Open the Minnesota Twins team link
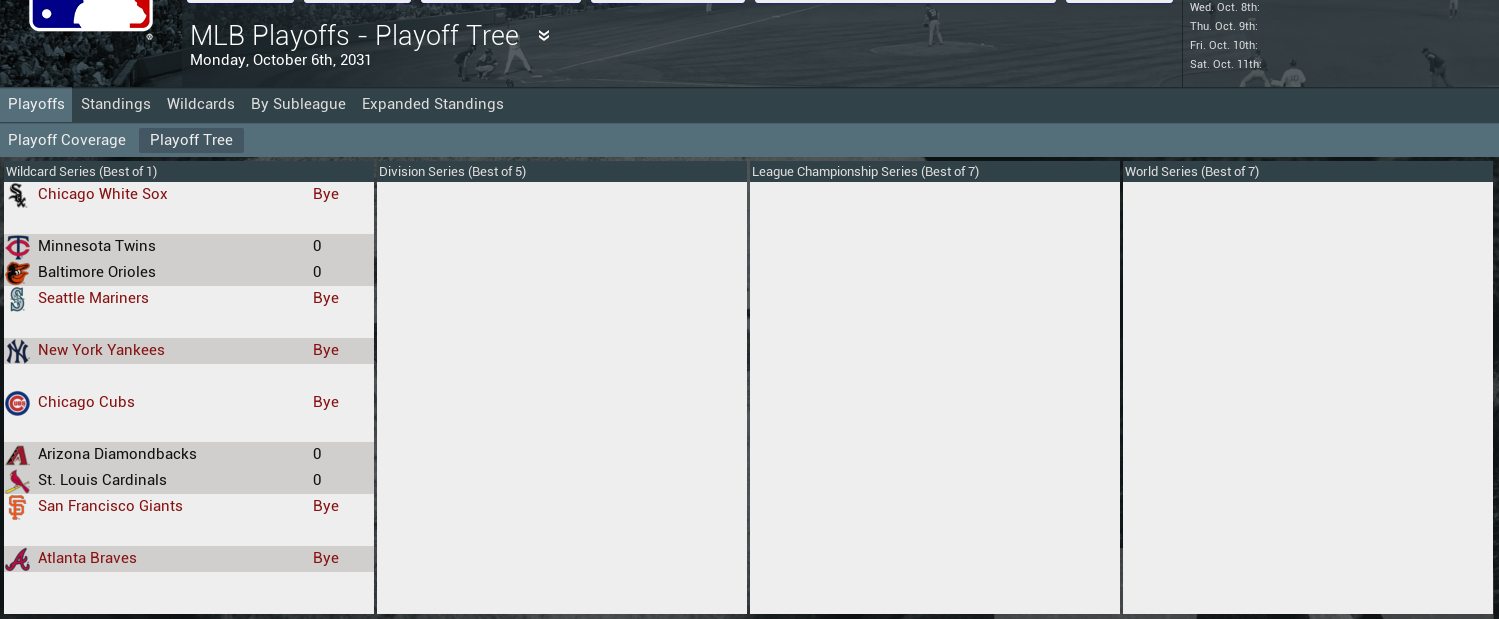Screen dimensions: 1499x619 pyautogui.click(x=97, y=246)
